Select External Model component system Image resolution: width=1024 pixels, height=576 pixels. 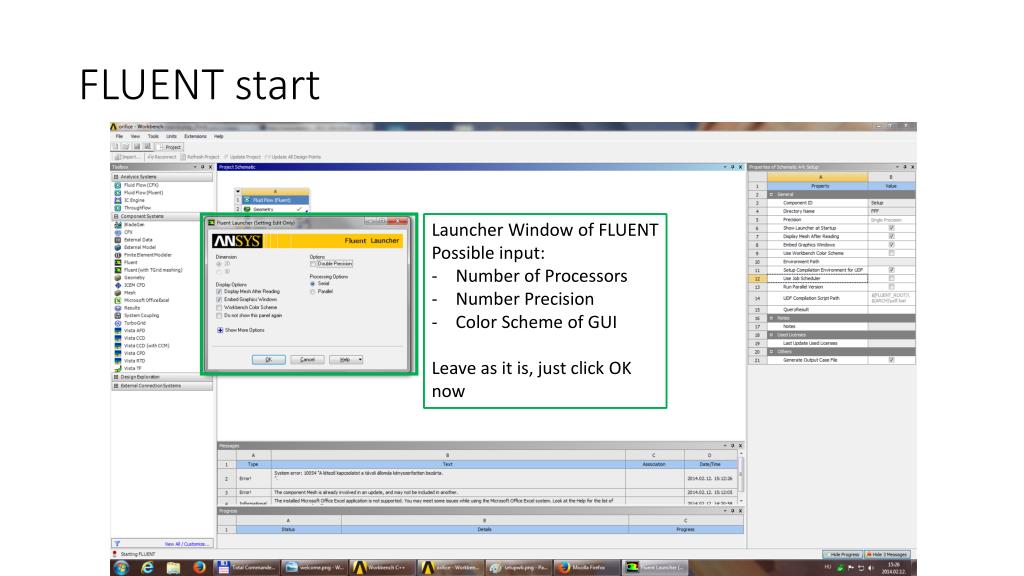pos(139,248)
